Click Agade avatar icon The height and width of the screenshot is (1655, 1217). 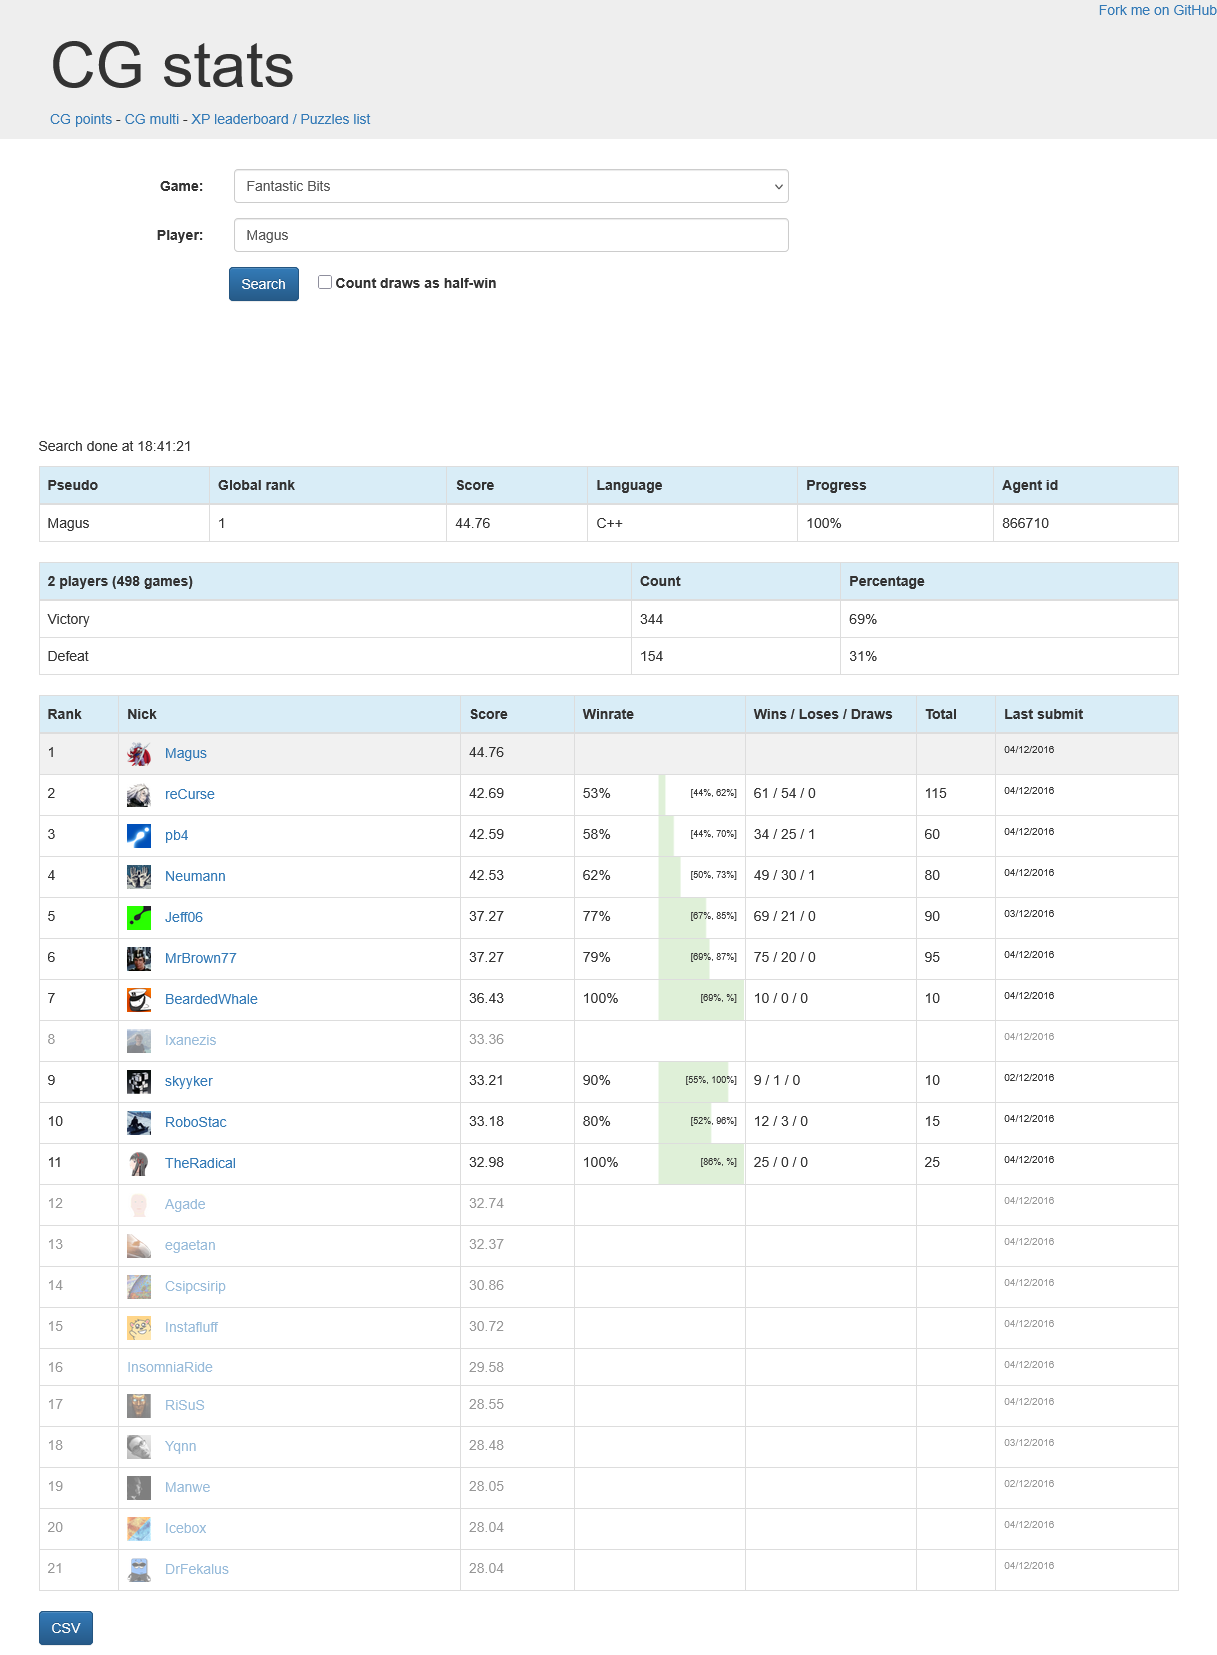coord(139,1205)
